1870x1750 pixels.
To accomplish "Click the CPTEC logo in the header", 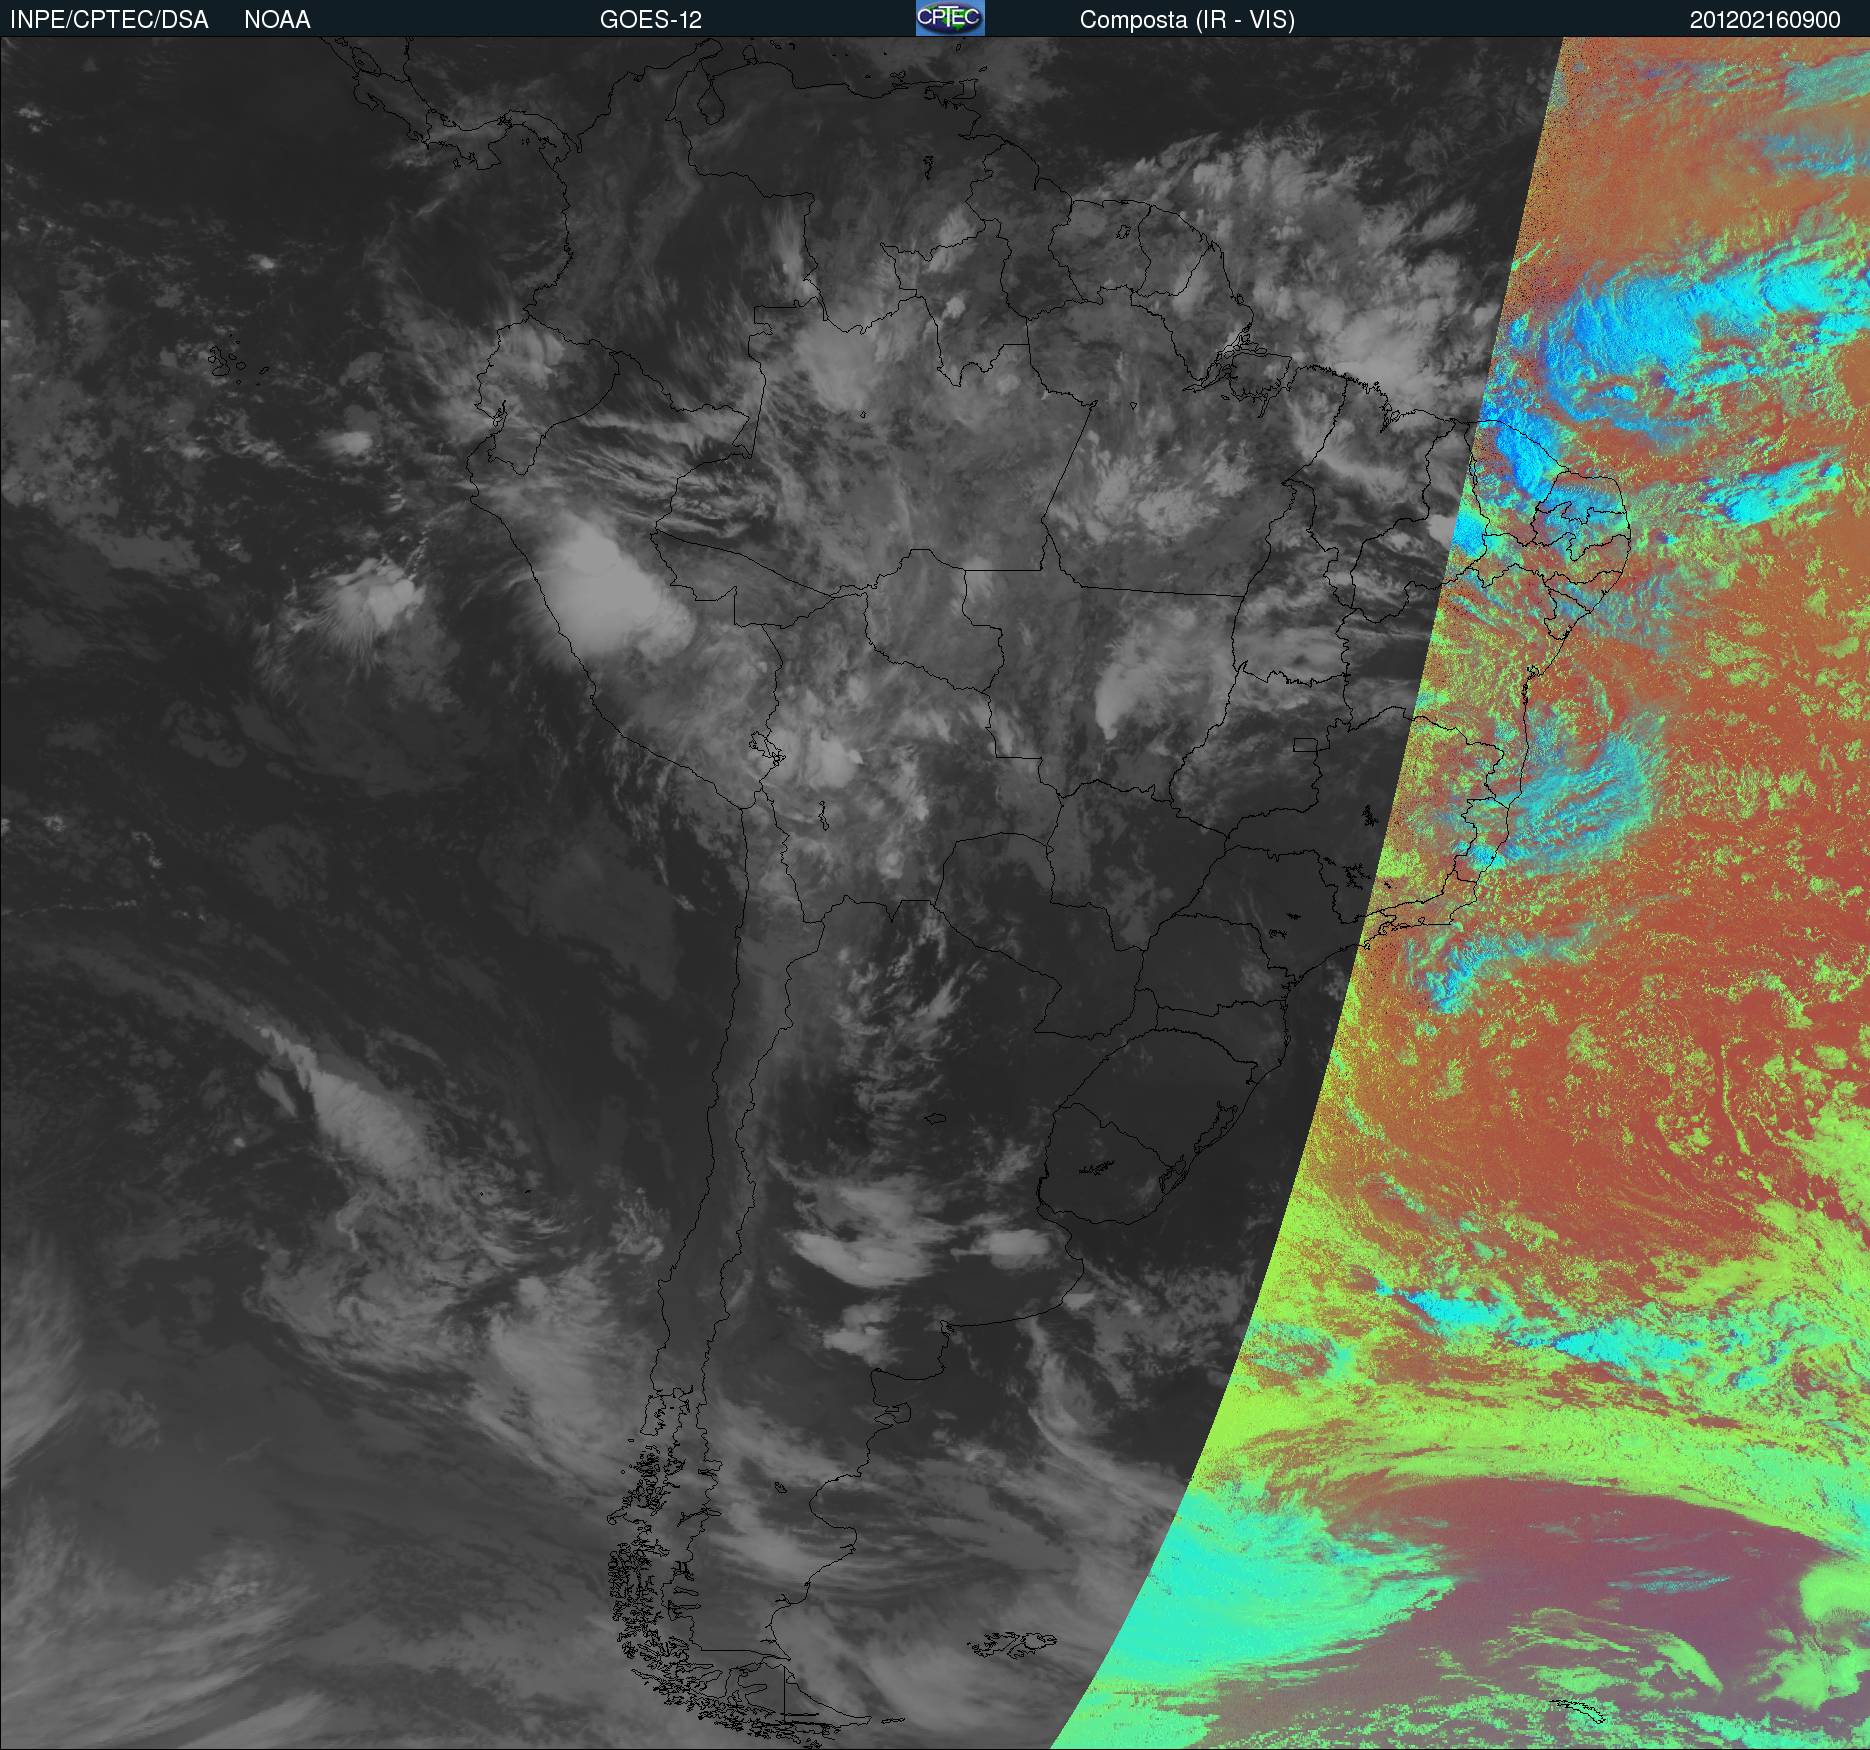I will 950,18.
